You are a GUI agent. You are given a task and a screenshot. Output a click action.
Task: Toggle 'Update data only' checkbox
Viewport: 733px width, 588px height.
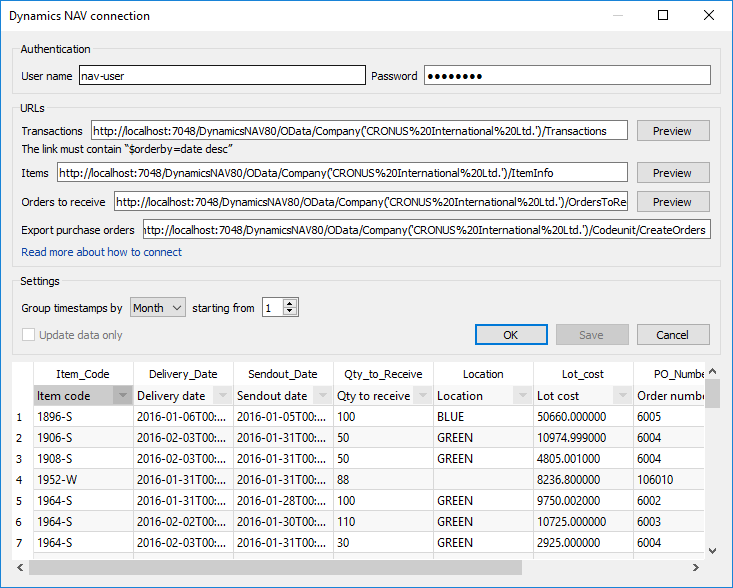[29, 335]
